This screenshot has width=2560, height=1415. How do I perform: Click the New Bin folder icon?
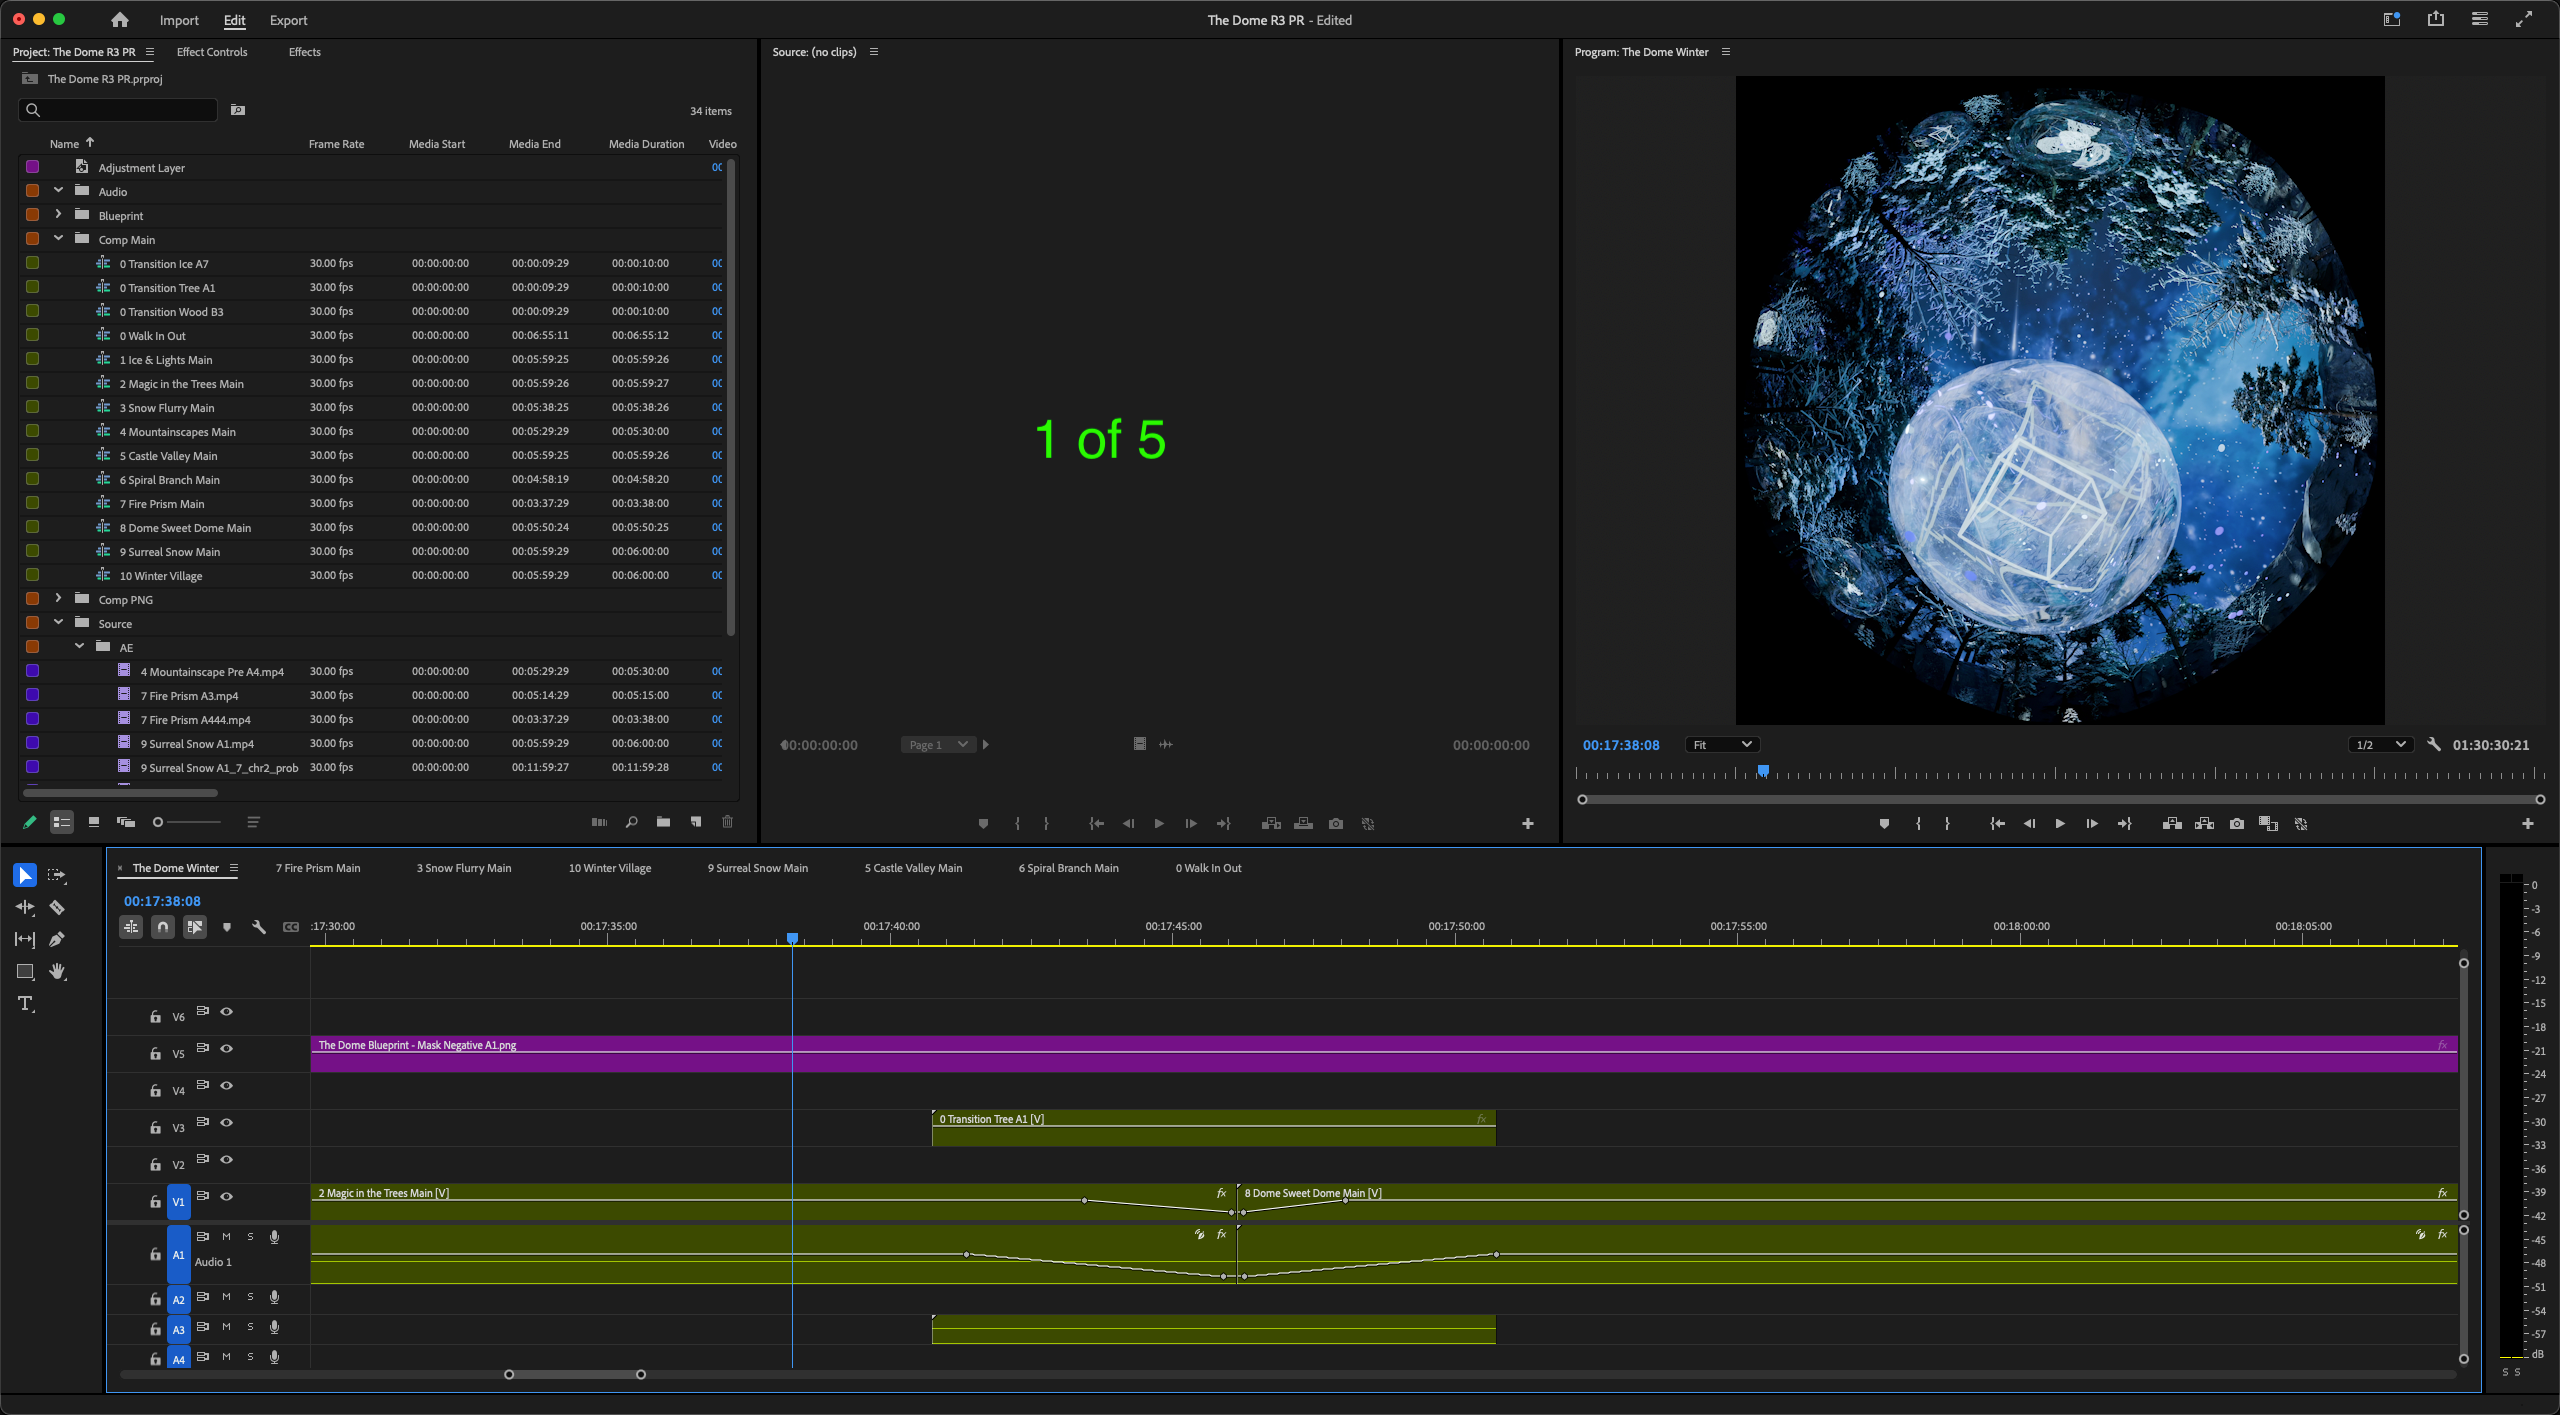(x=663, y=822)
